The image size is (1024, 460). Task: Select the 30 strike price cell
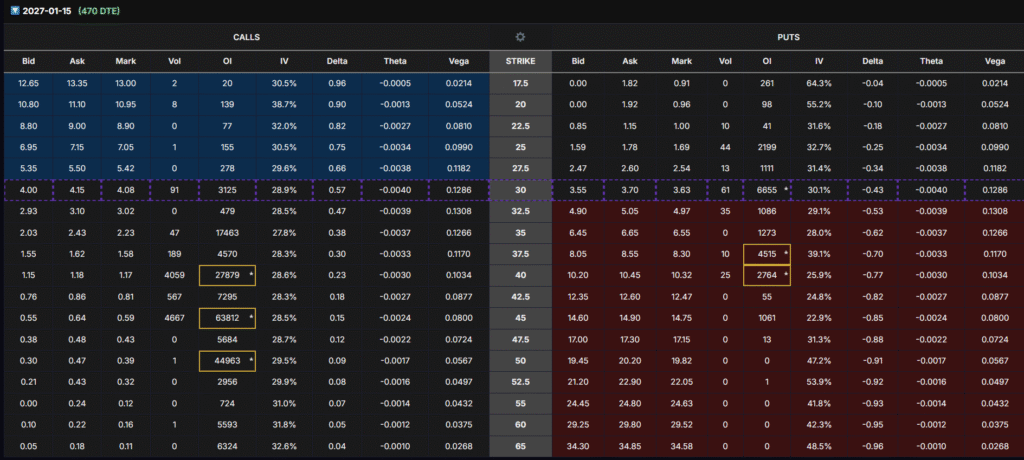click(520, 189)
